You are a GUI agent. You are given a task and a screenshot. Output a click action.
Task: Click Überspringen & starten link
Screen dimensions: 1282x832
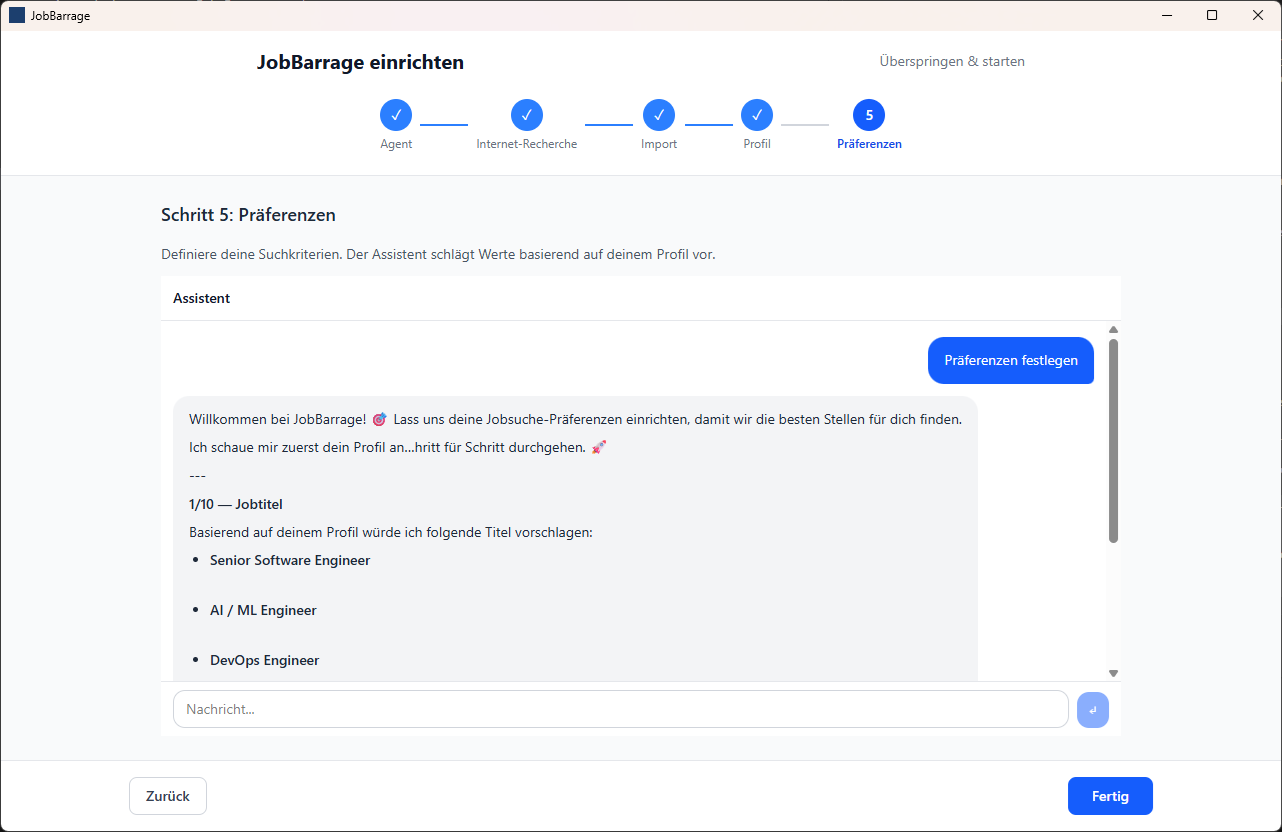coord(952,61)
